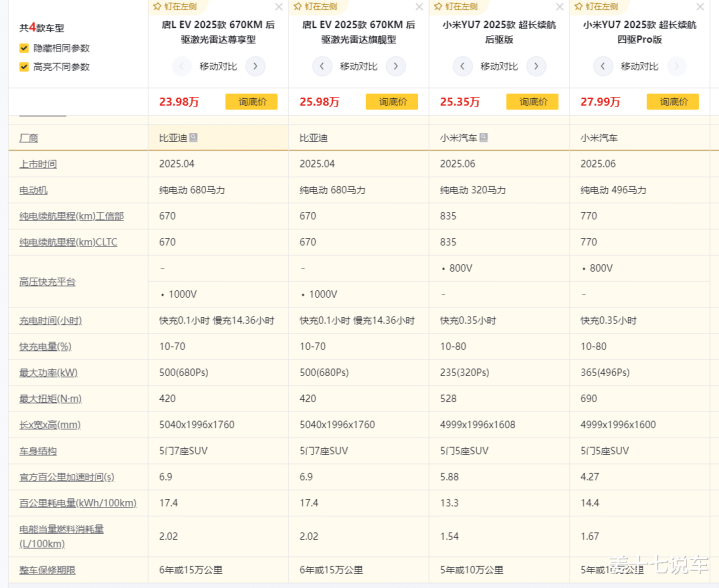The height and width of the screenshot is (588, 719).
Task: Remove 唐L EV 尊享型 from comparison
Action: pyautogui.click(x=279, y=7)
